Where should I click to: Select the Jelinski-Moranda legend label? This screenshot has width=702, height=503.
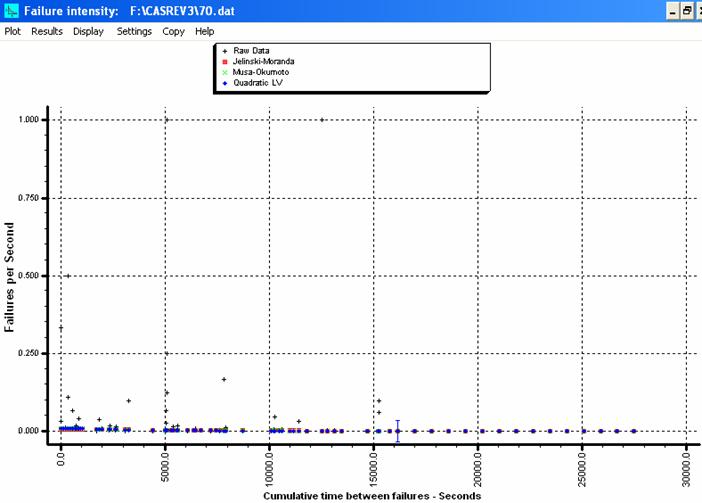pos(264,62)
